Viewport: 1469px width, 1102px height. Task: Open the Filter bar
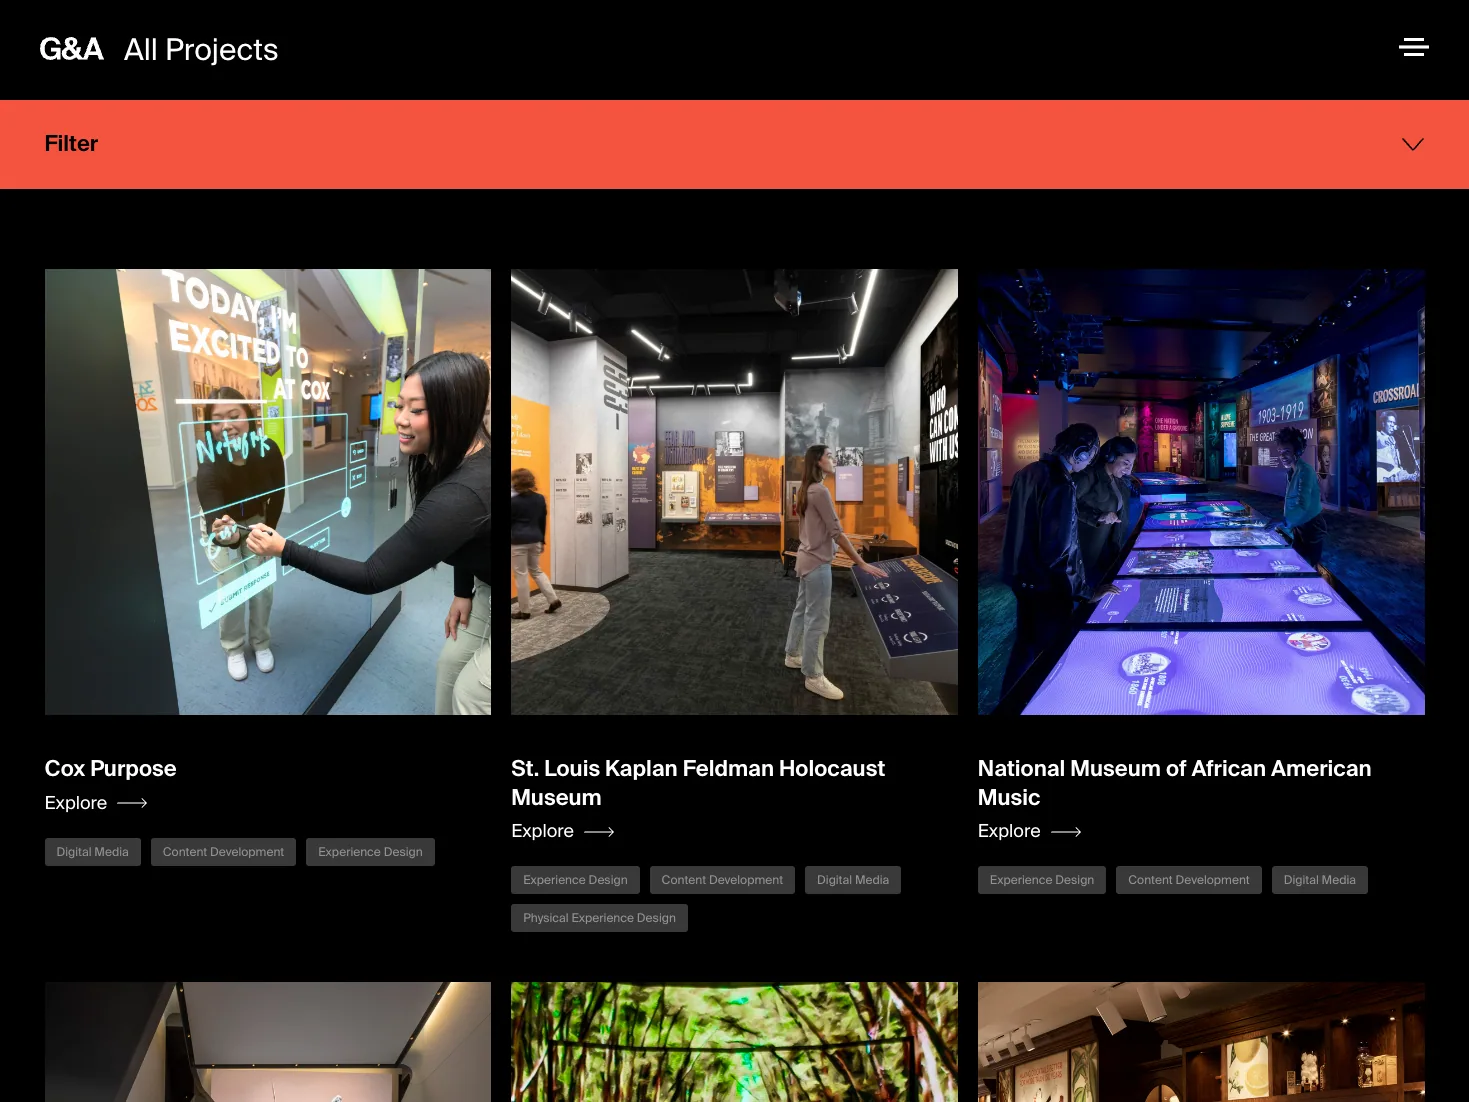(734, 144)
